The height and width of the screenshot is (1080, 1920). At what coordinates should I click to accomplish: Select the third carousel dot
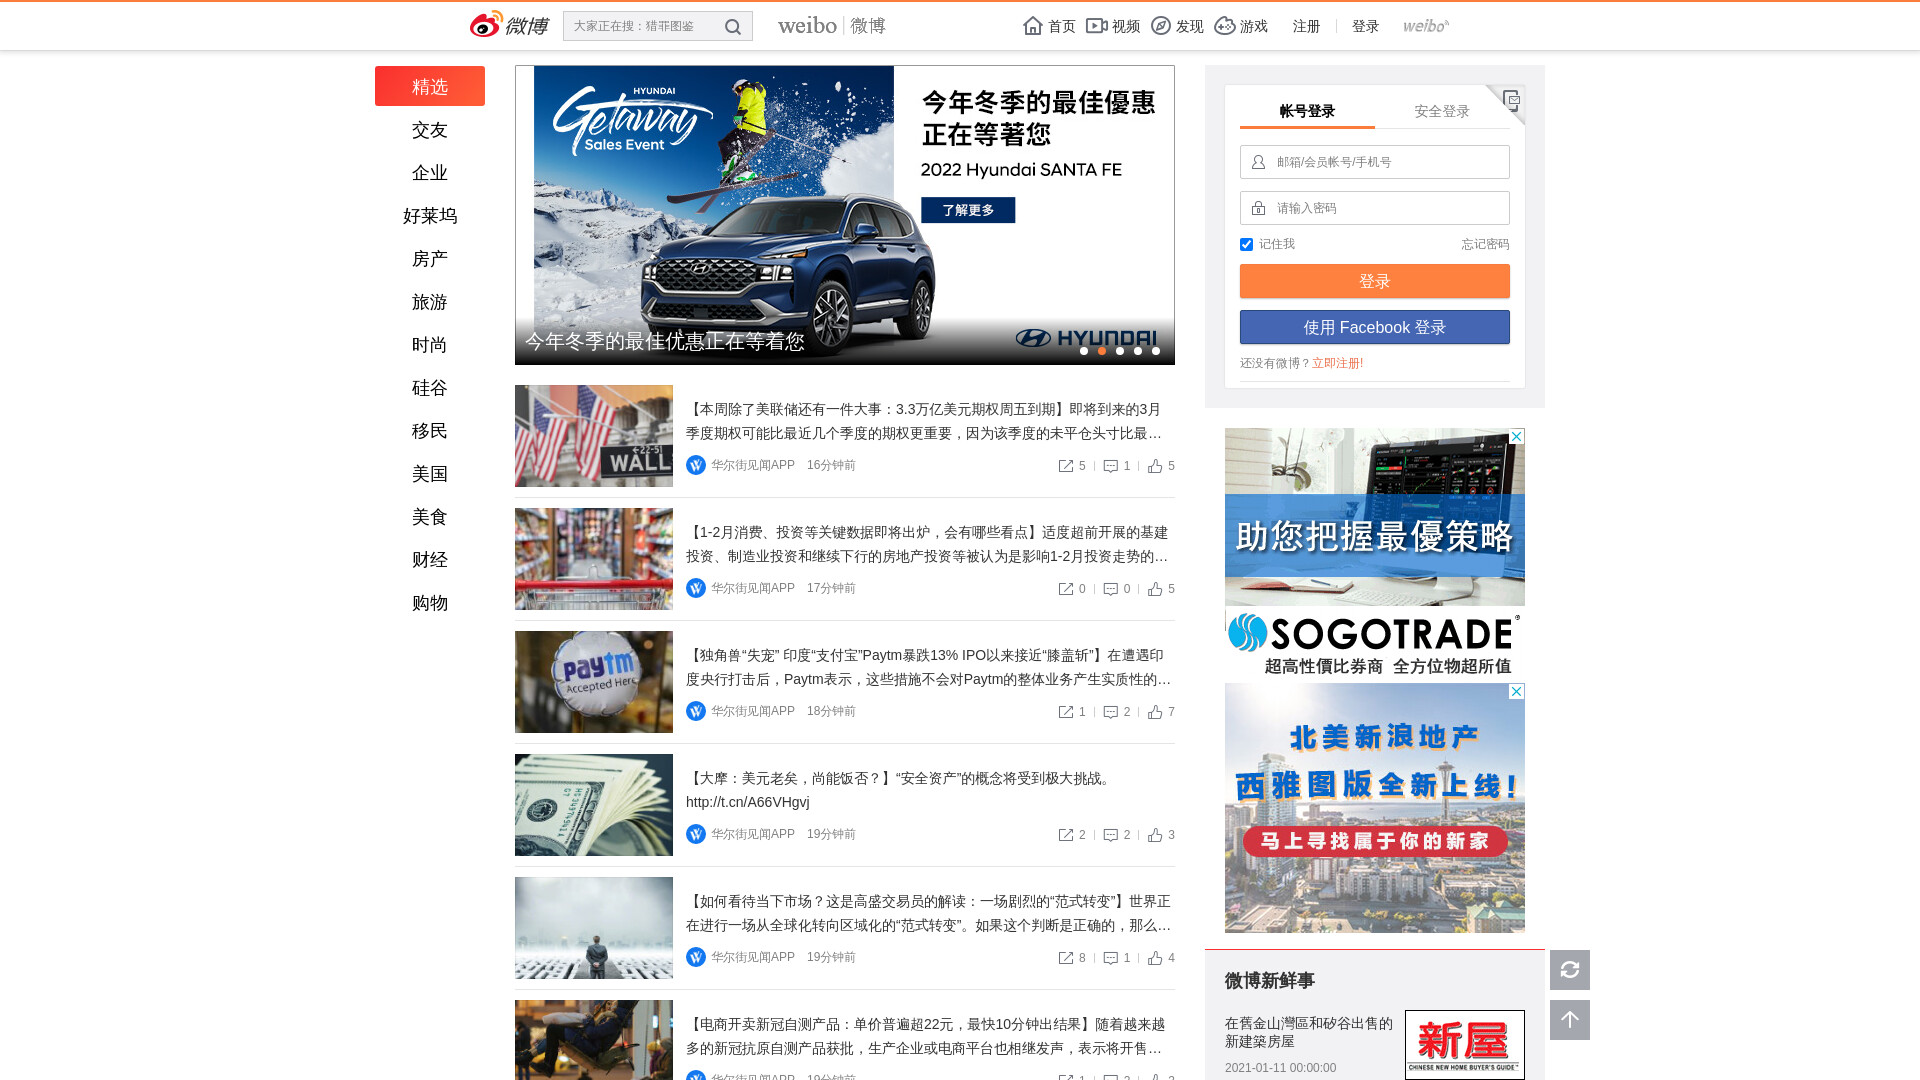[1120, 351]
